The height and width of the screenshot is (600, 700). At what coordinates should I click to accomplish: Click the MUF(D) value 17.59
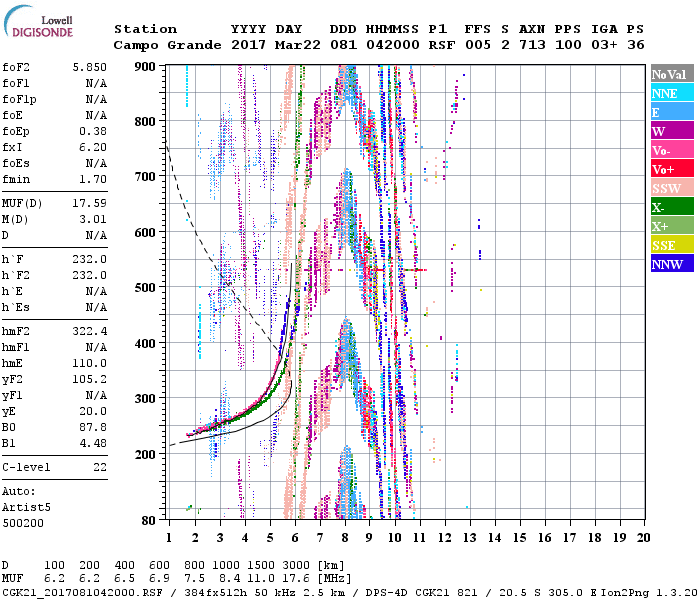pos(90,204)
